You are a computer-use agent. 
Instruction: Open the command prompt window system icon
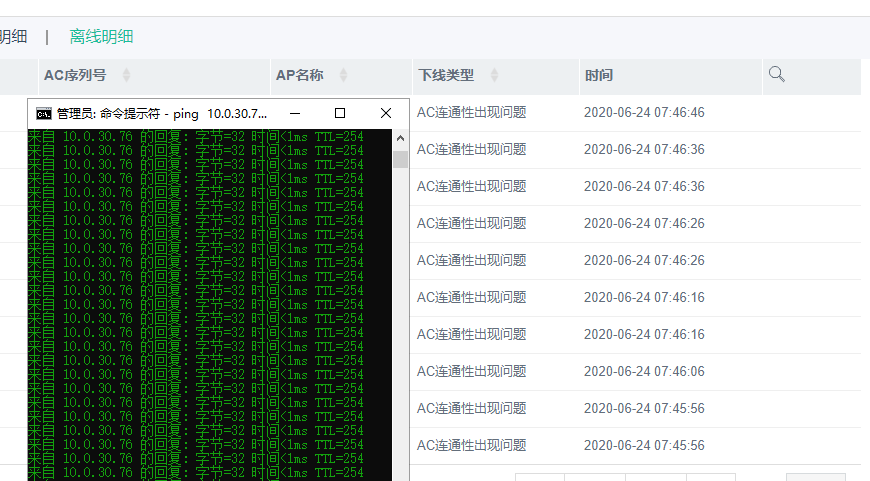(x=44, y=114)
